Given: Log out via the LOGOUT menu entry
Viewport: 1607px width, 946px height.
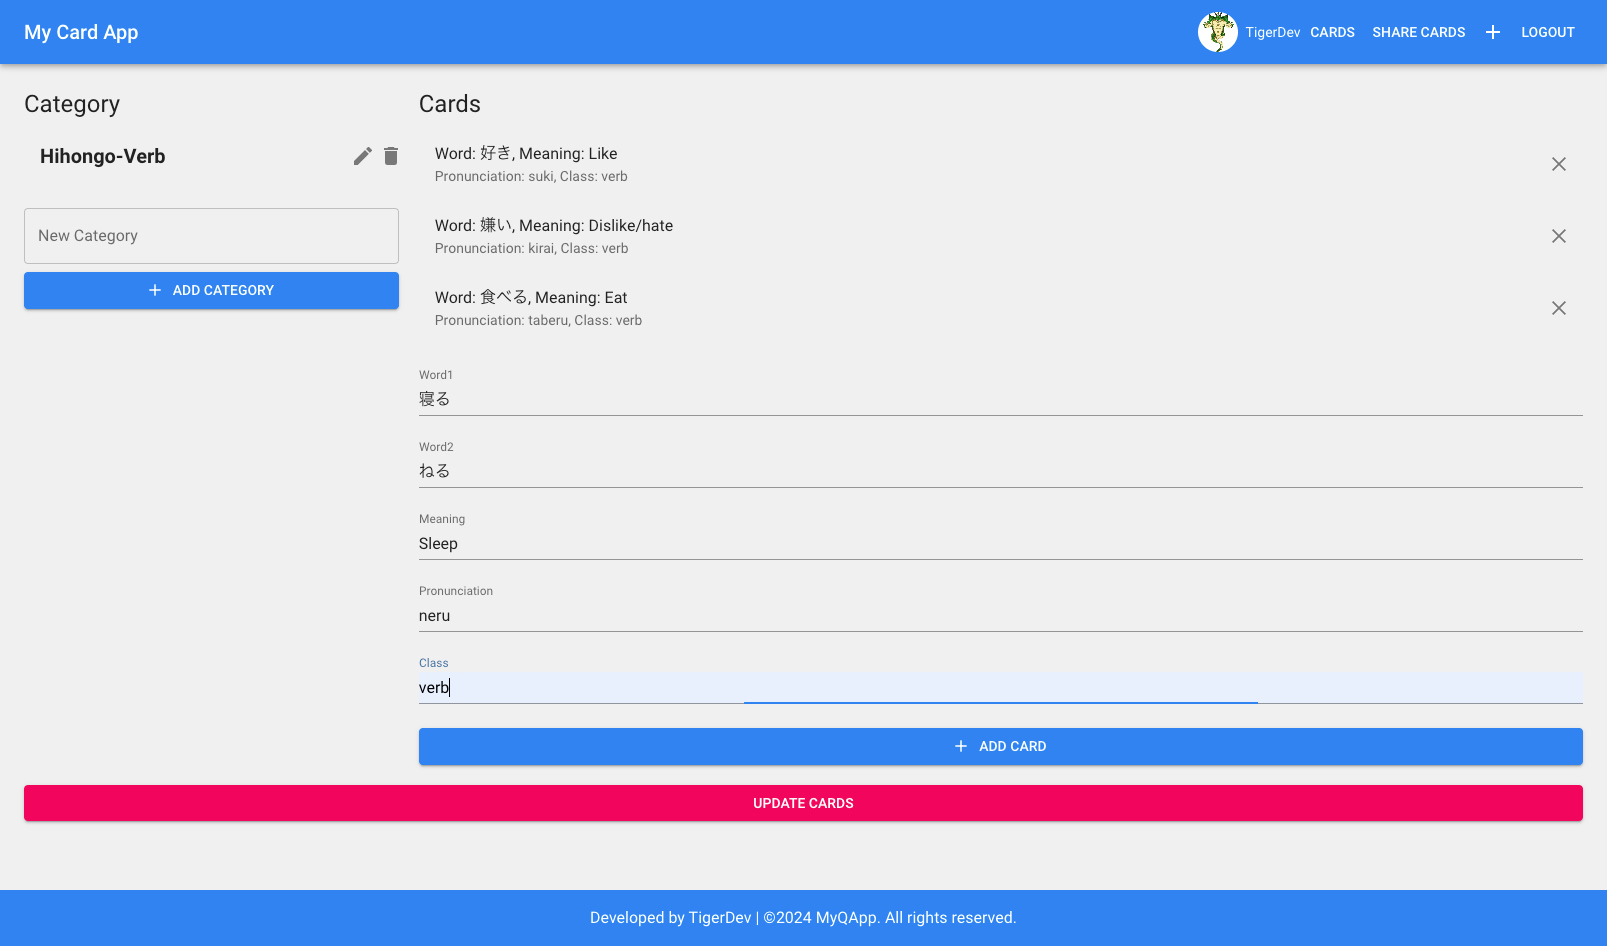Looking at the screenshot, I should coord(1547,32).
